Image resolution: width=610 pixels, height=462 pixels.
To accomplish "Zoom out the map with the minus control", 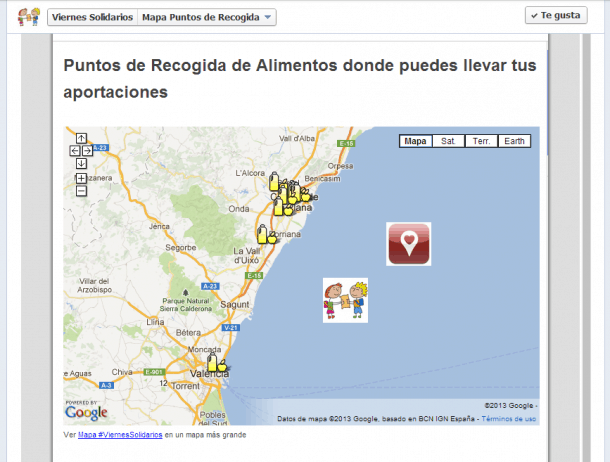I will [81, 191].
